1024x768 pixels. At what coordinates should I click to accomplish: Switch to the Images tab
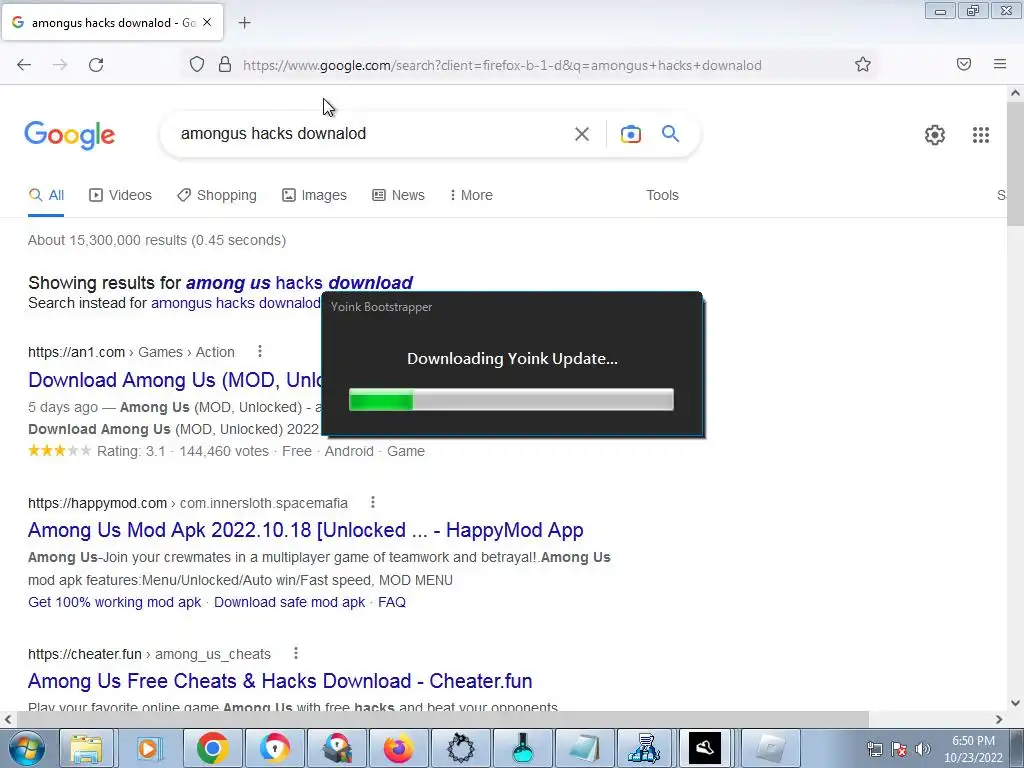pyautogui.click(x=314, y=195)
